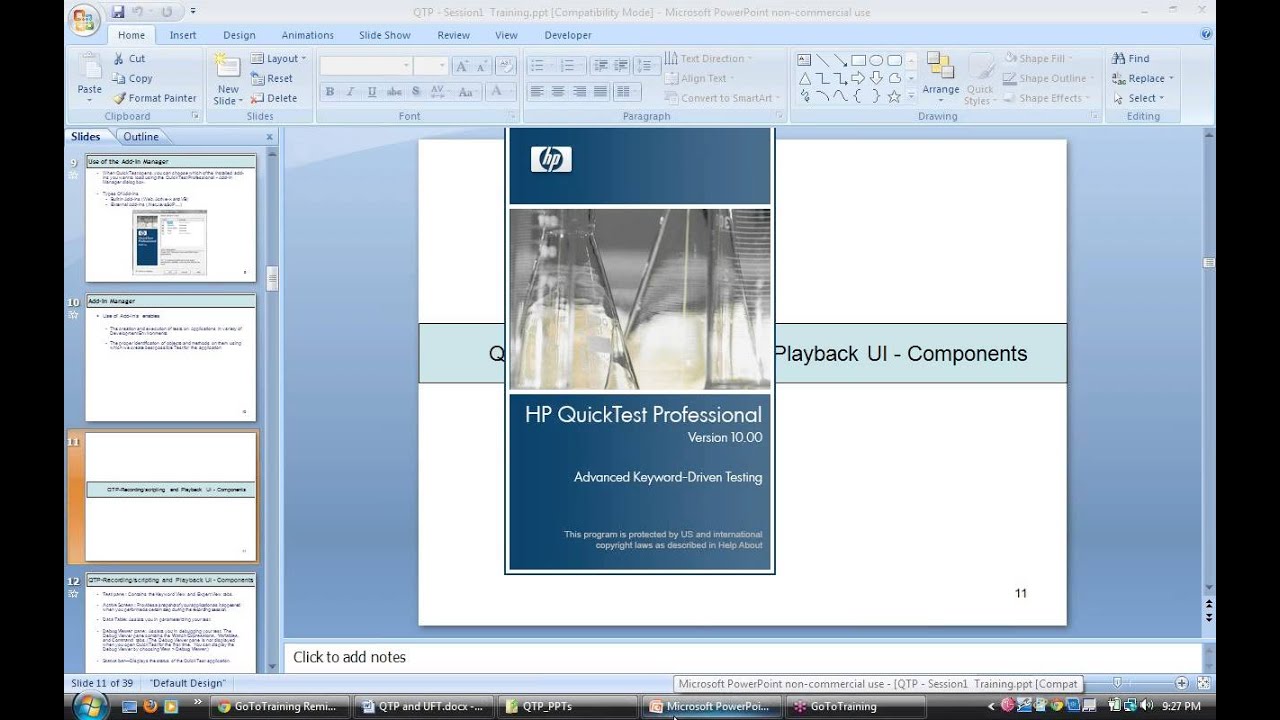Select the Right Arrow shape

(858, 78)
